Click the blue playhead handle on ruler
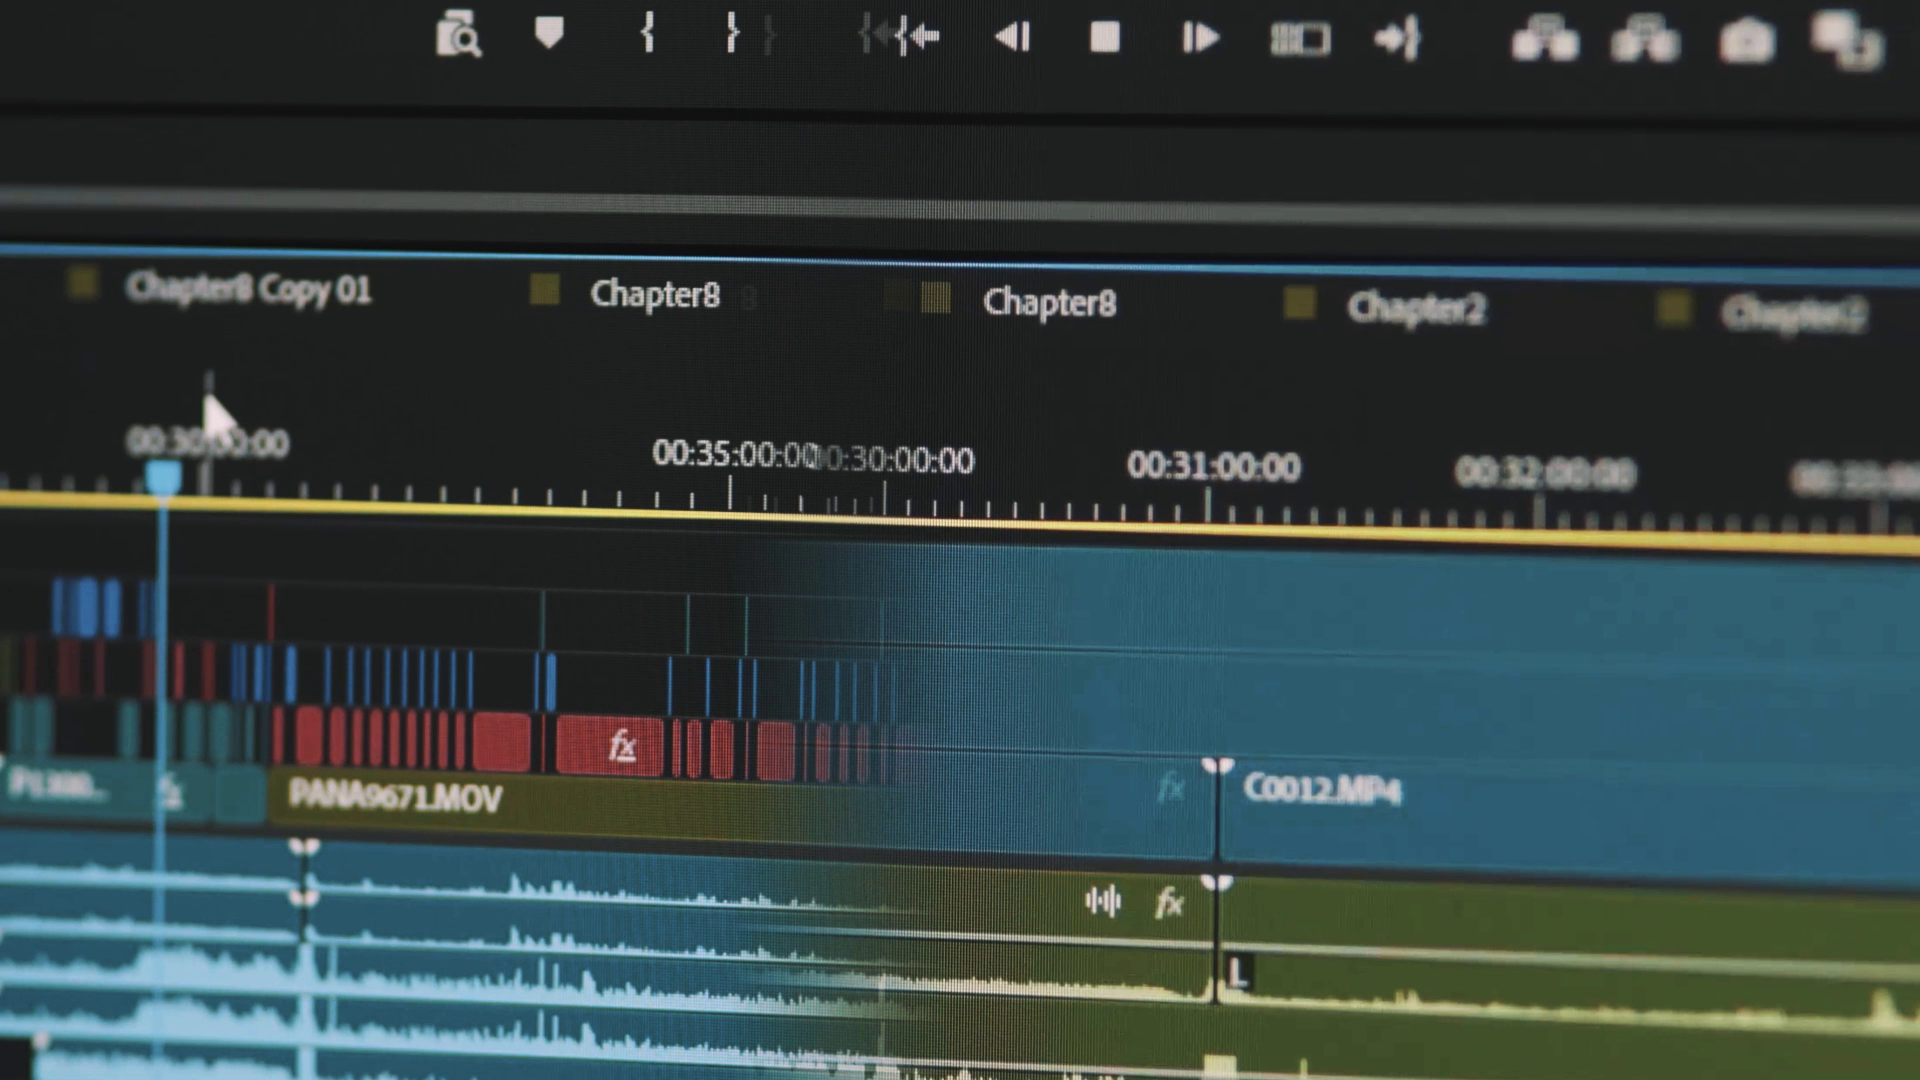This screenshot has height=1080, width=1920. click(163, 477)
